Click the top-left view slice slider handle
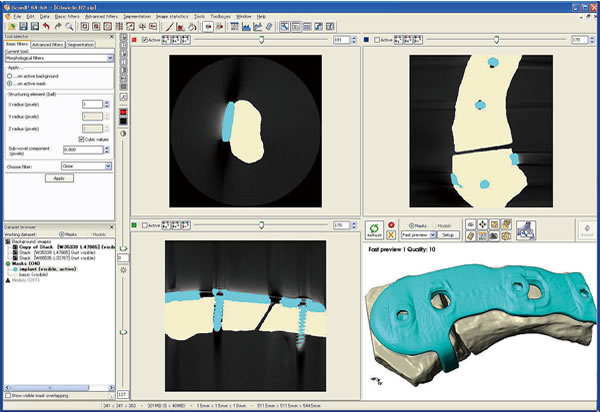 pos(261,40)
